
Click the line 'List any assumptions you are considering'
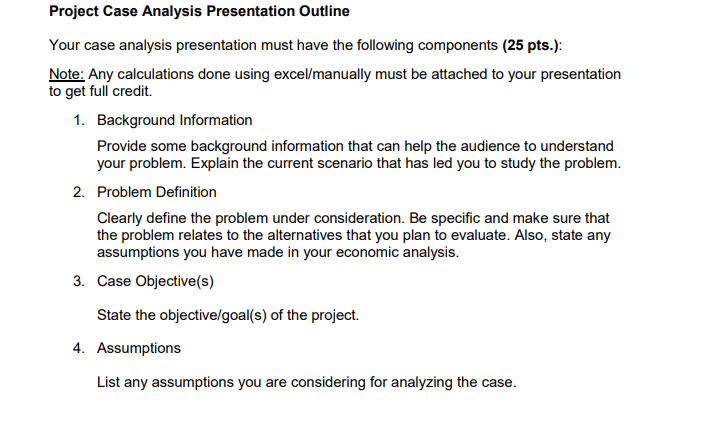click(x=306, y=382)
